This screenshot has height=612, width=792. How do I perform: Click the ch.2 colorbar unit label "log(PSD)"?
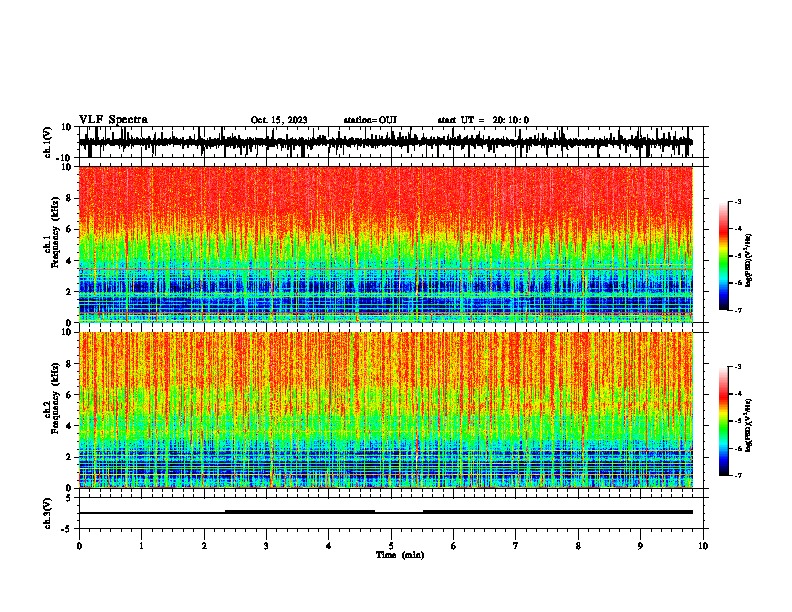[748, 425]
